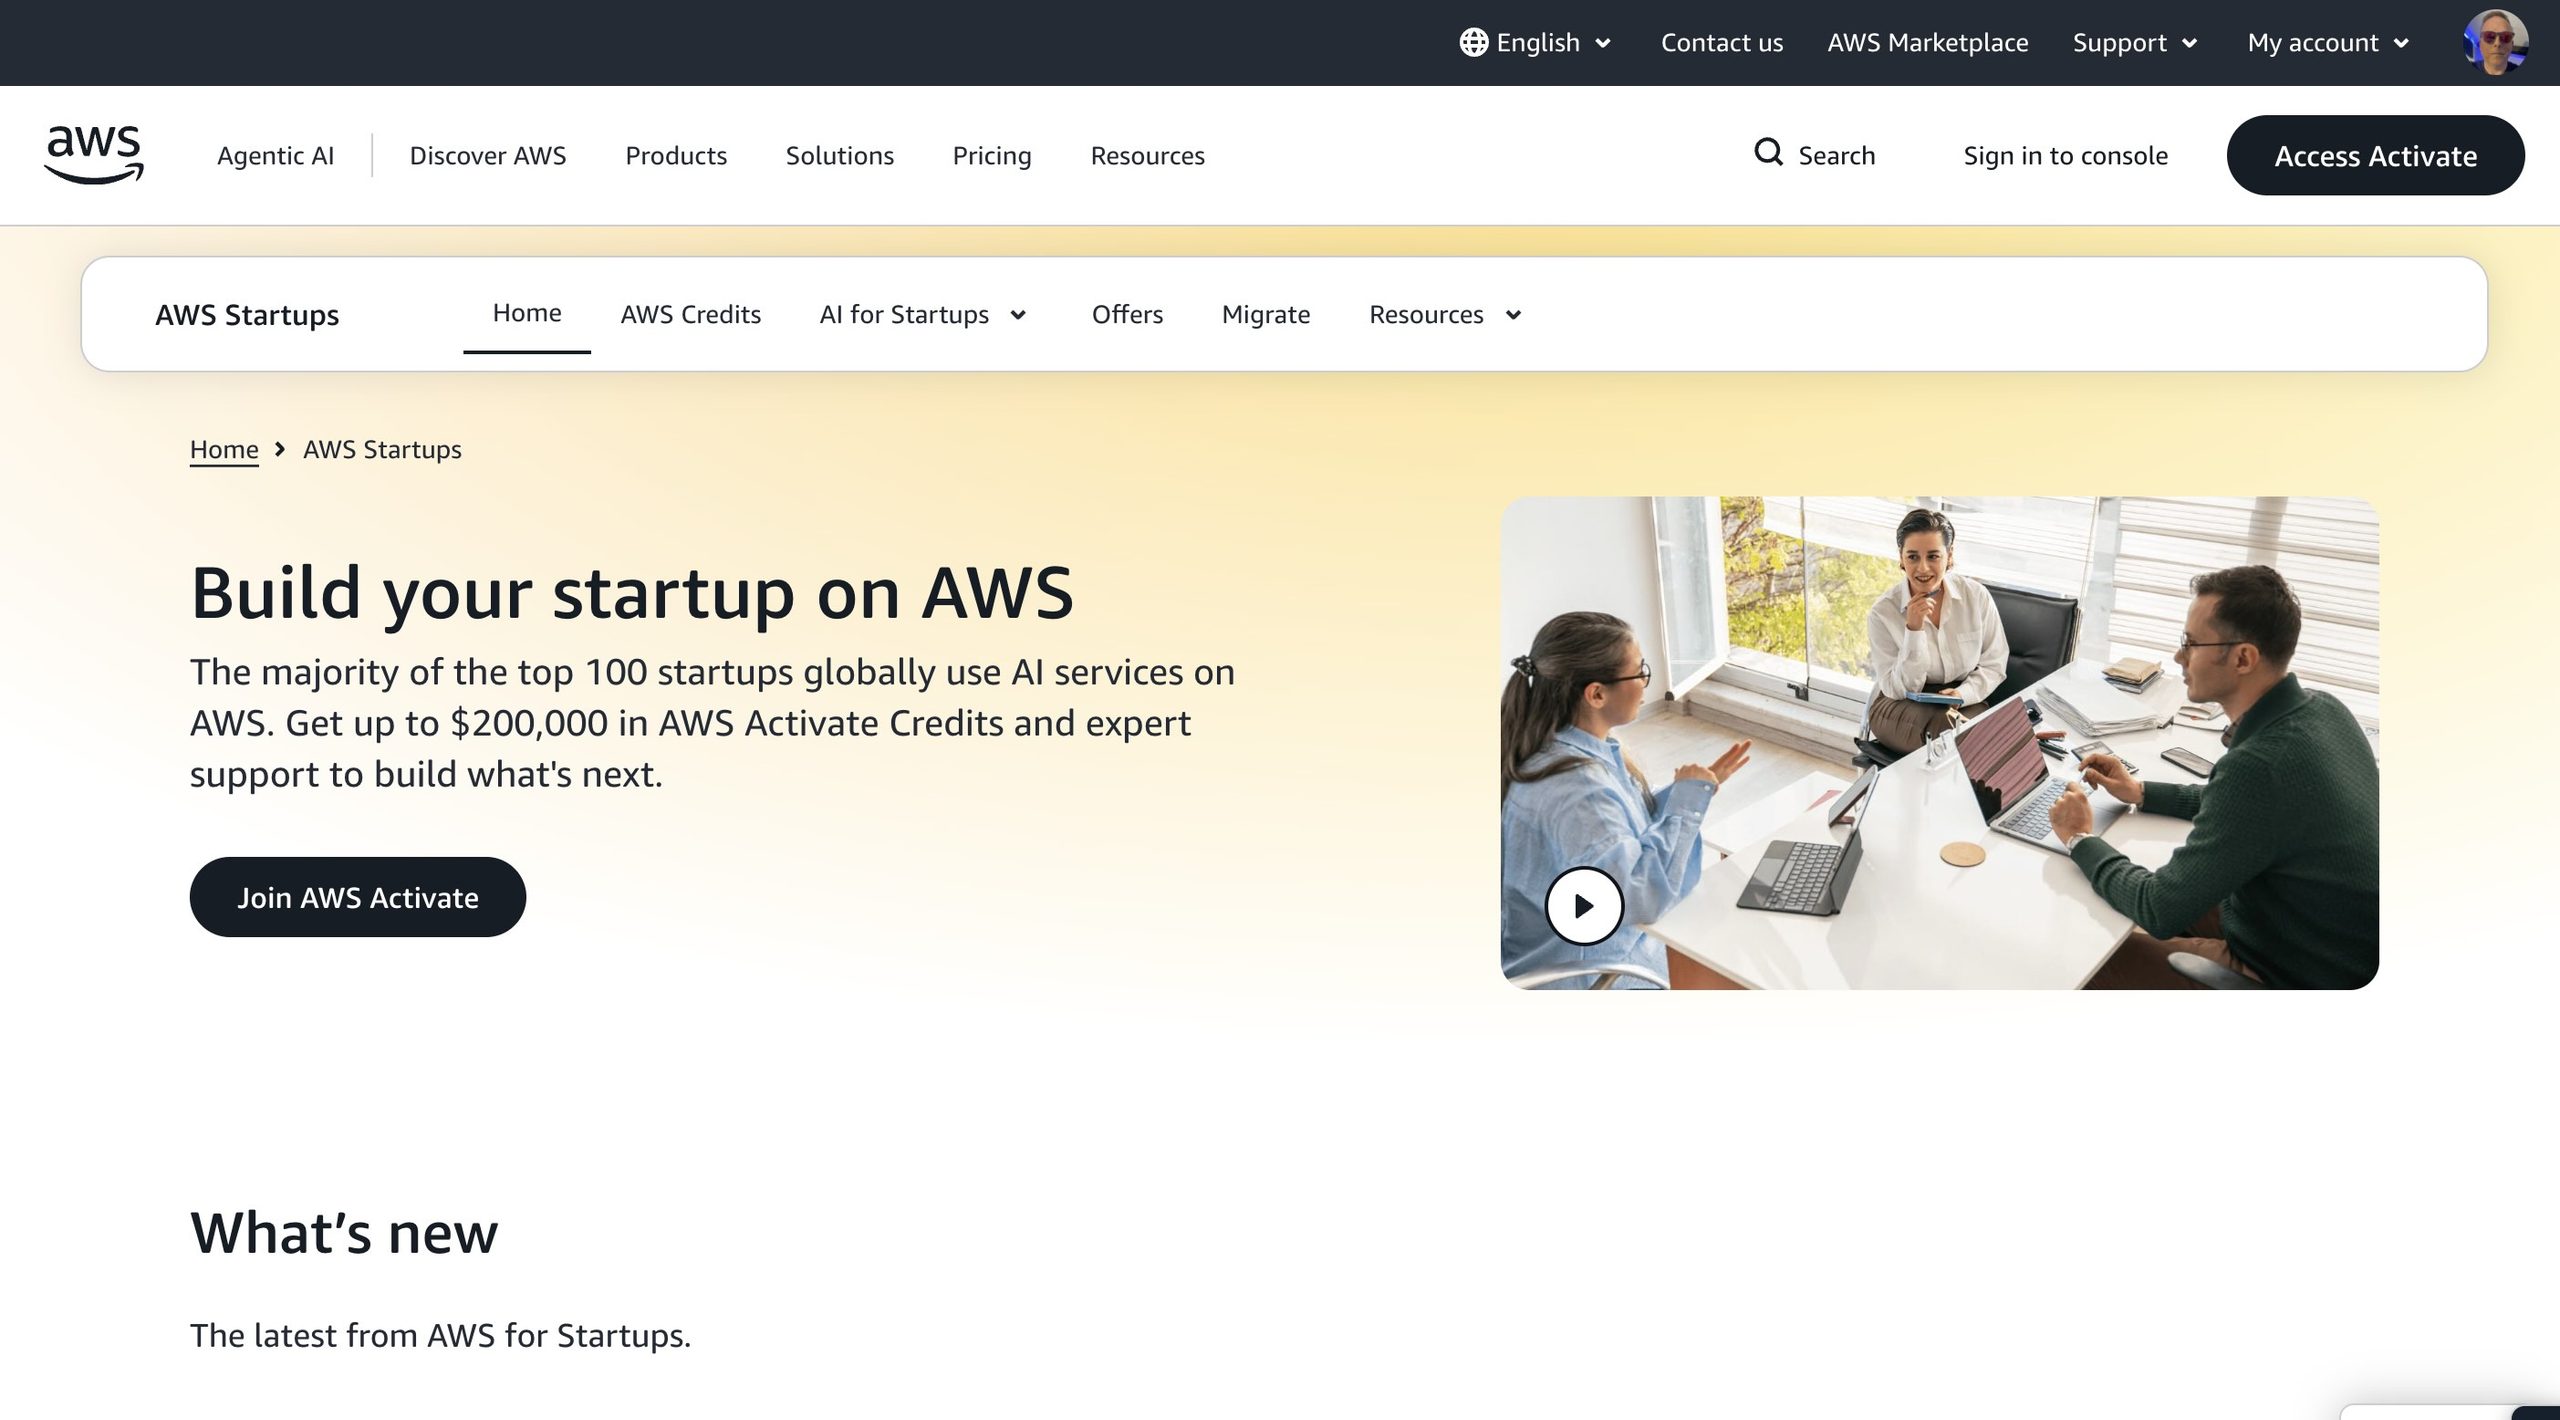Click the "Build your startup on AWS" heading
The image size is (2560, 1420).
pos(632,594)
